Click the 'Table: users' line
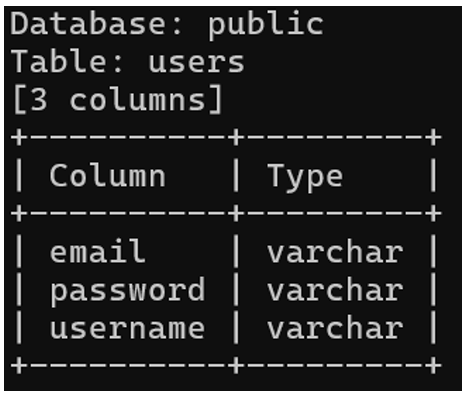 [x=127, y=61]
